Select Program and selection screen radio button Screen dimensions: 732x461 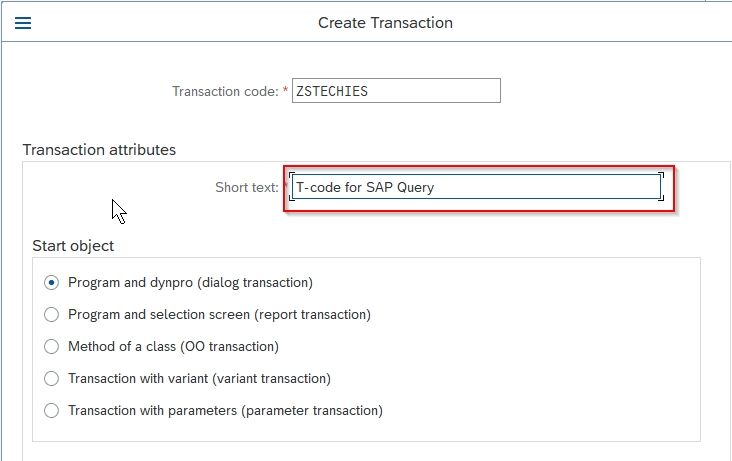point(51,314)
